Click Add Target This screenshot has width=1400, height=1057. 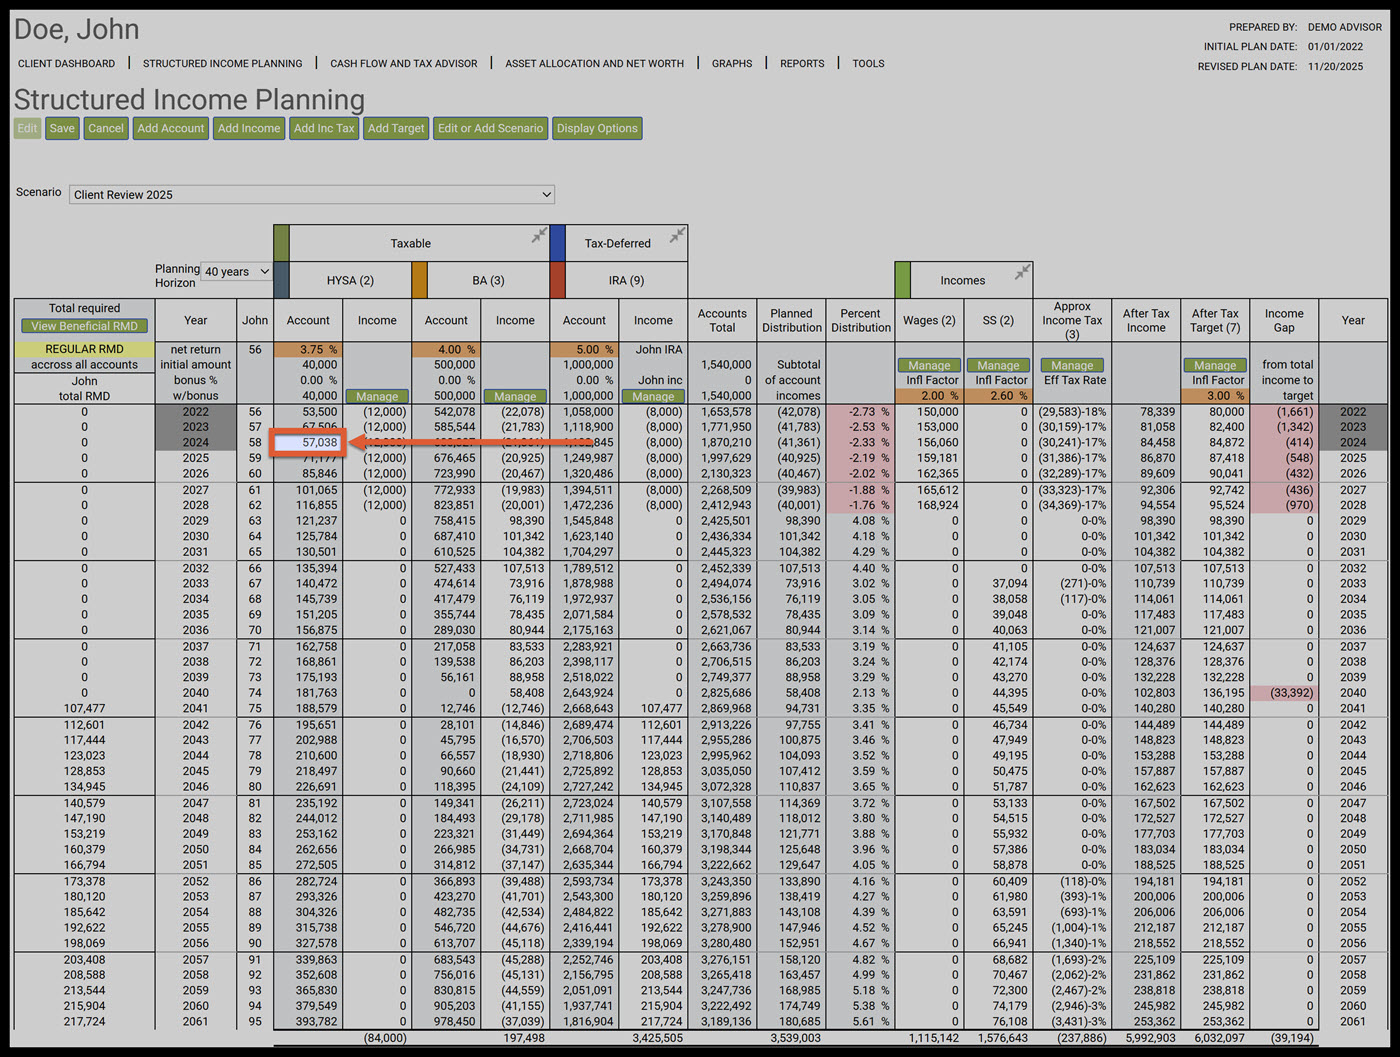click(x=396, y=128)
